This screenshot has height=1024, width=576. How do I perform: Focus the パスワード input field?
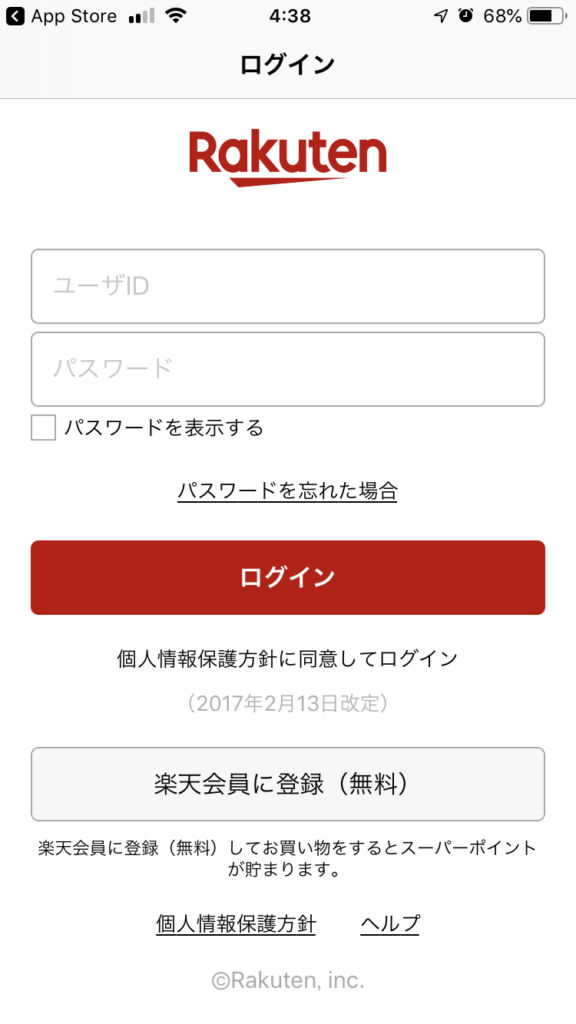pyautogui.click(x=288, y=369)
